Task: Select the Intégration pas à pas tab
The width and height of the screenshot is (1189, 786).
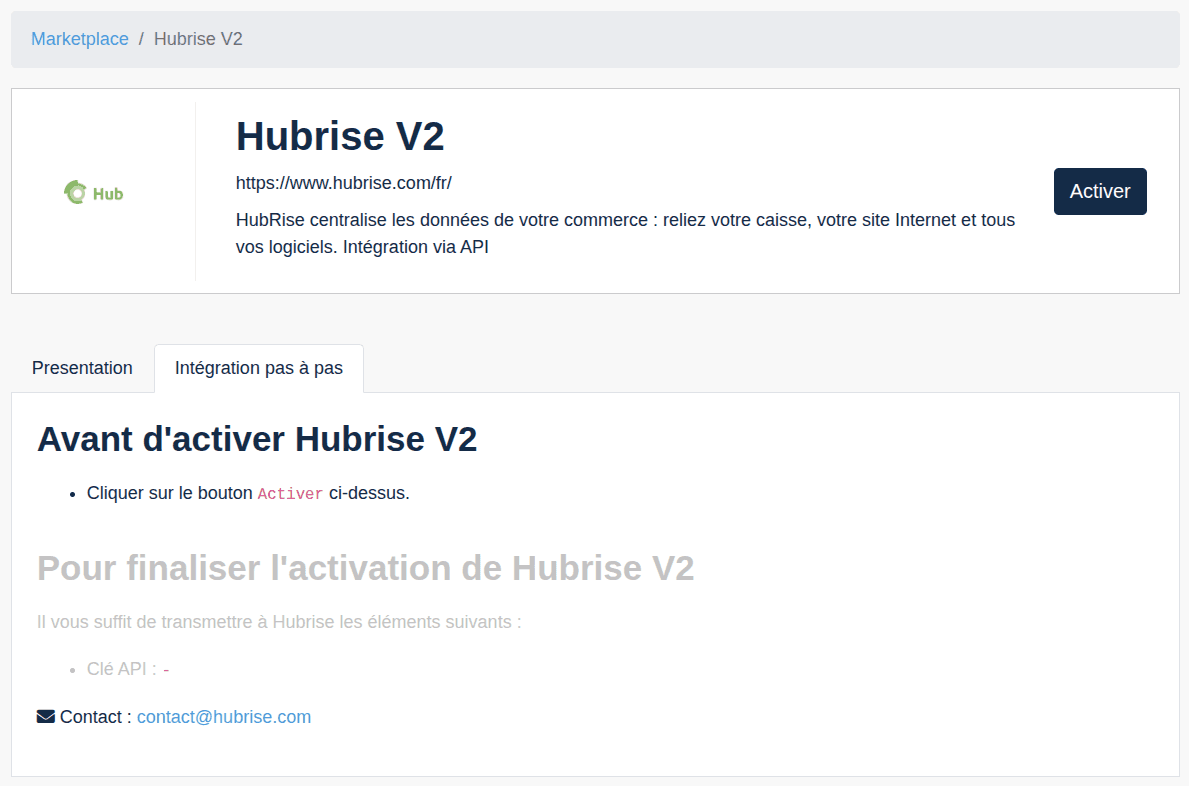Action: pos(258,368)
